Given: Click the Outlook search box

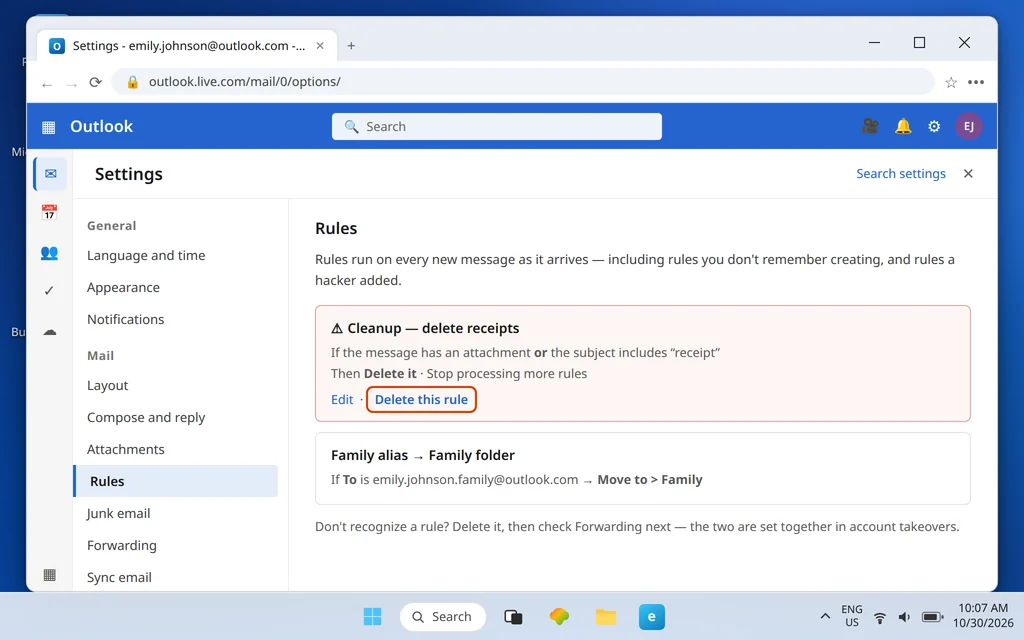Looking at the screenshot, I should (496, 126).
